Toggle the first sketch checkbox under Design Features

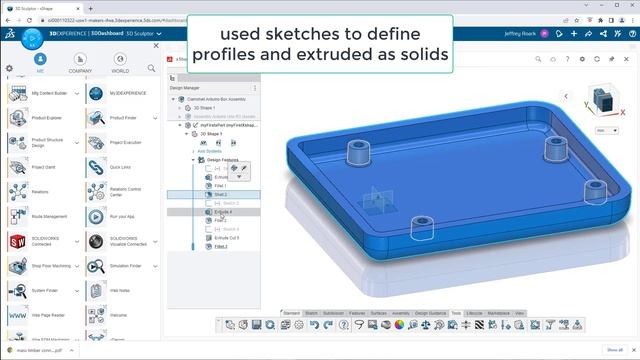(x=209, y=169)
